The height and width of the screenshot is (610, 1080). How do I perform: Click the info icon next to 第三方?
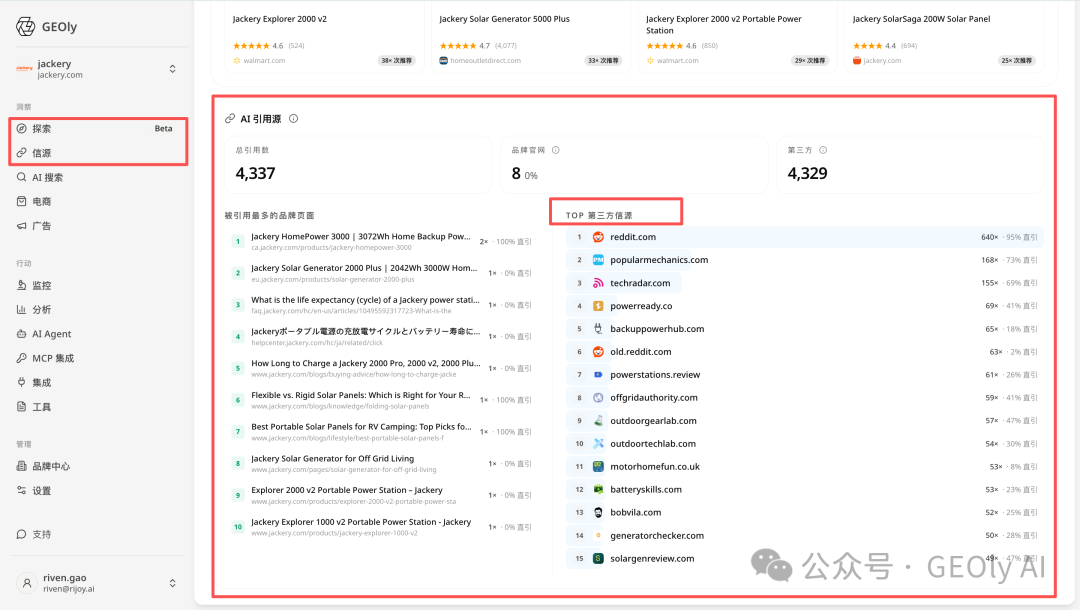click(823, 150)
